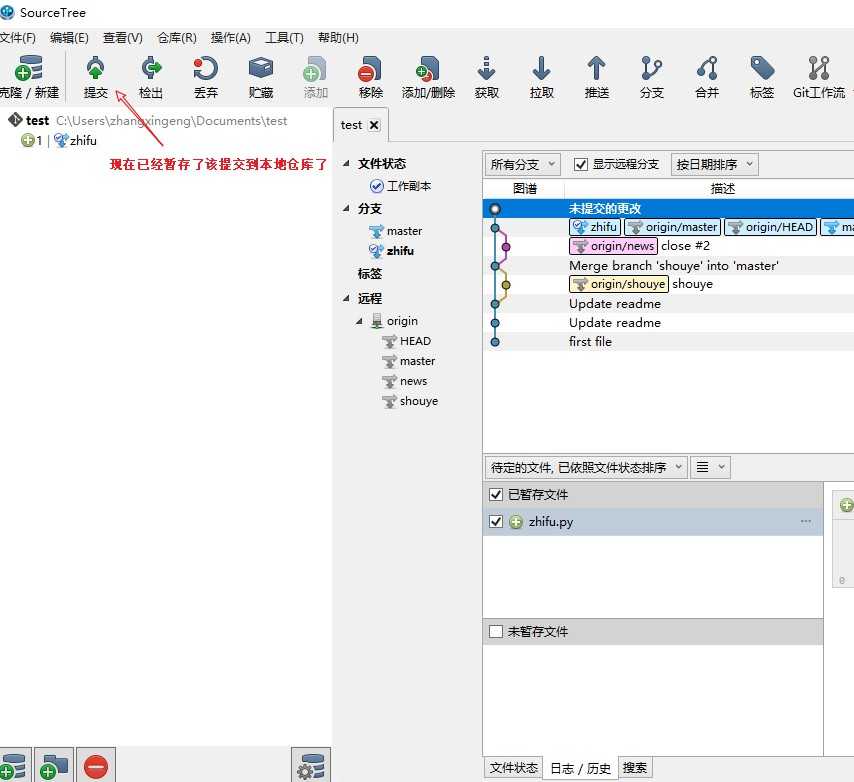Click the add folder icon in bookmarks bar
The image size is (854, 782).
click(x=53, y=766)
